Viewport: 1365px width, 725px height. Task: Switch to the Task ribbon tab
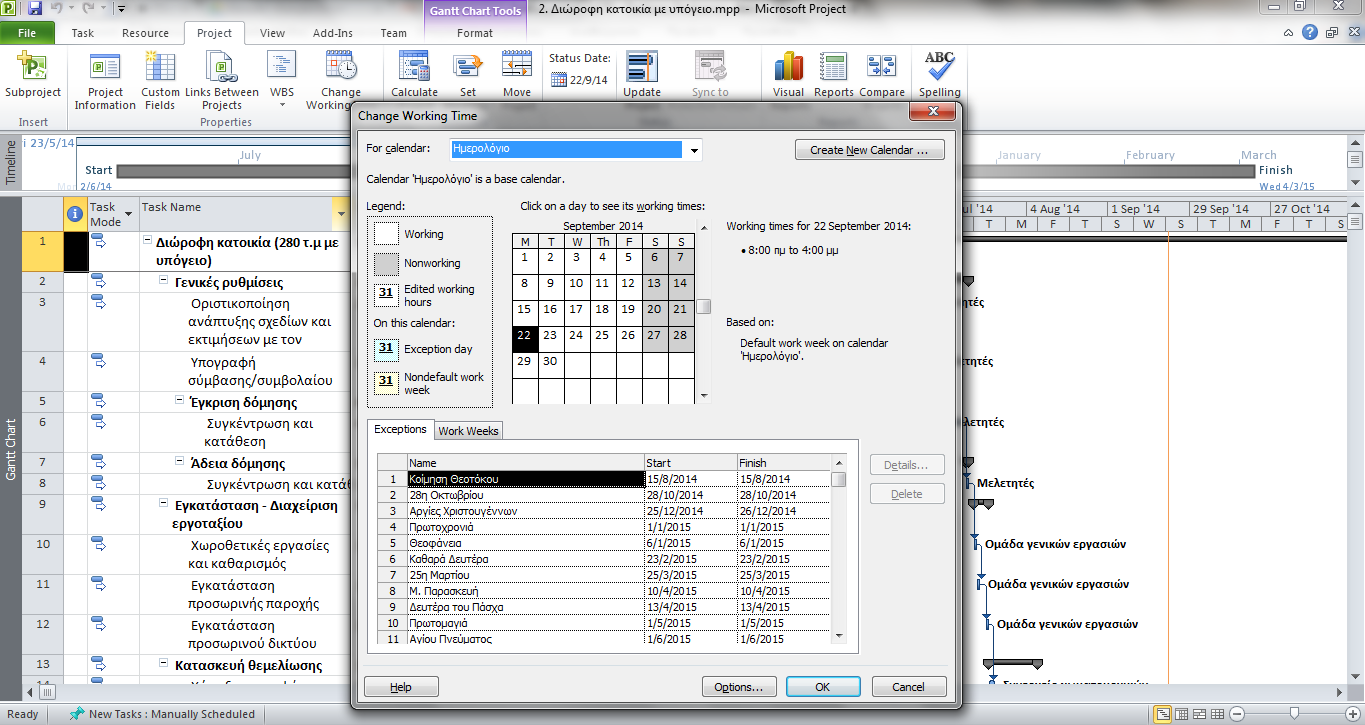83,33
